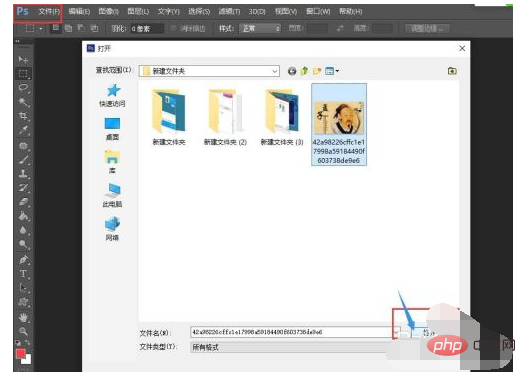Image resolution: width=526 pixels, height=378 pixels.
Task: Select the Path Selection tool
Action: (23, 288)
